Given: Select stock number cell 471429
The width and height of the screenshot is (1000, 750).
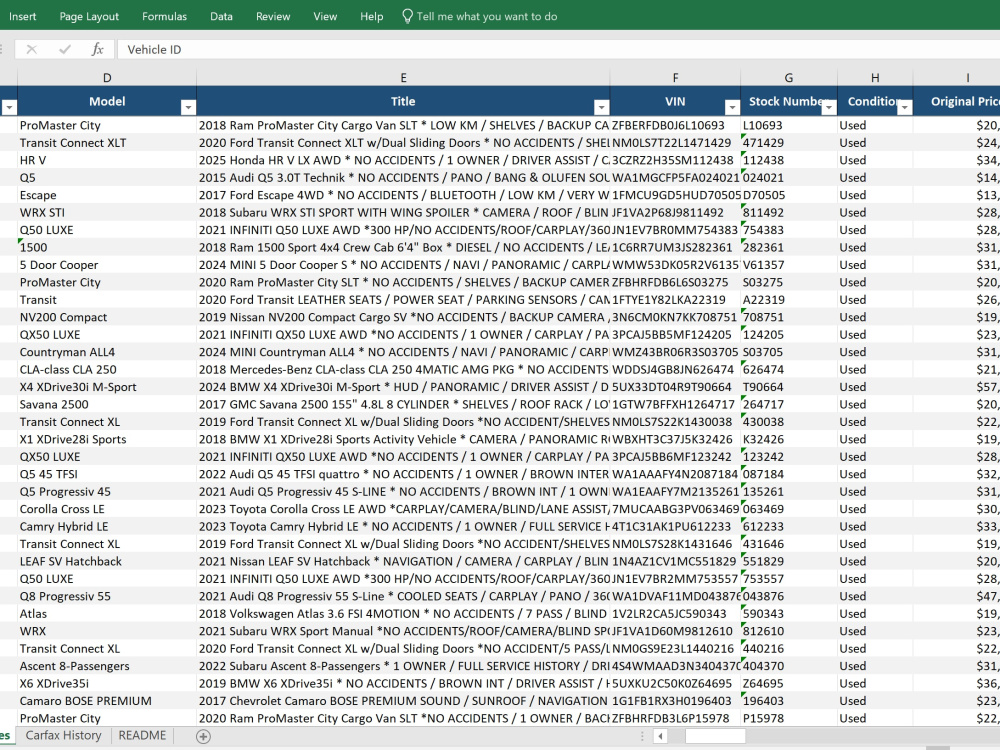Looking at the screenshot, I should (789, 143).
